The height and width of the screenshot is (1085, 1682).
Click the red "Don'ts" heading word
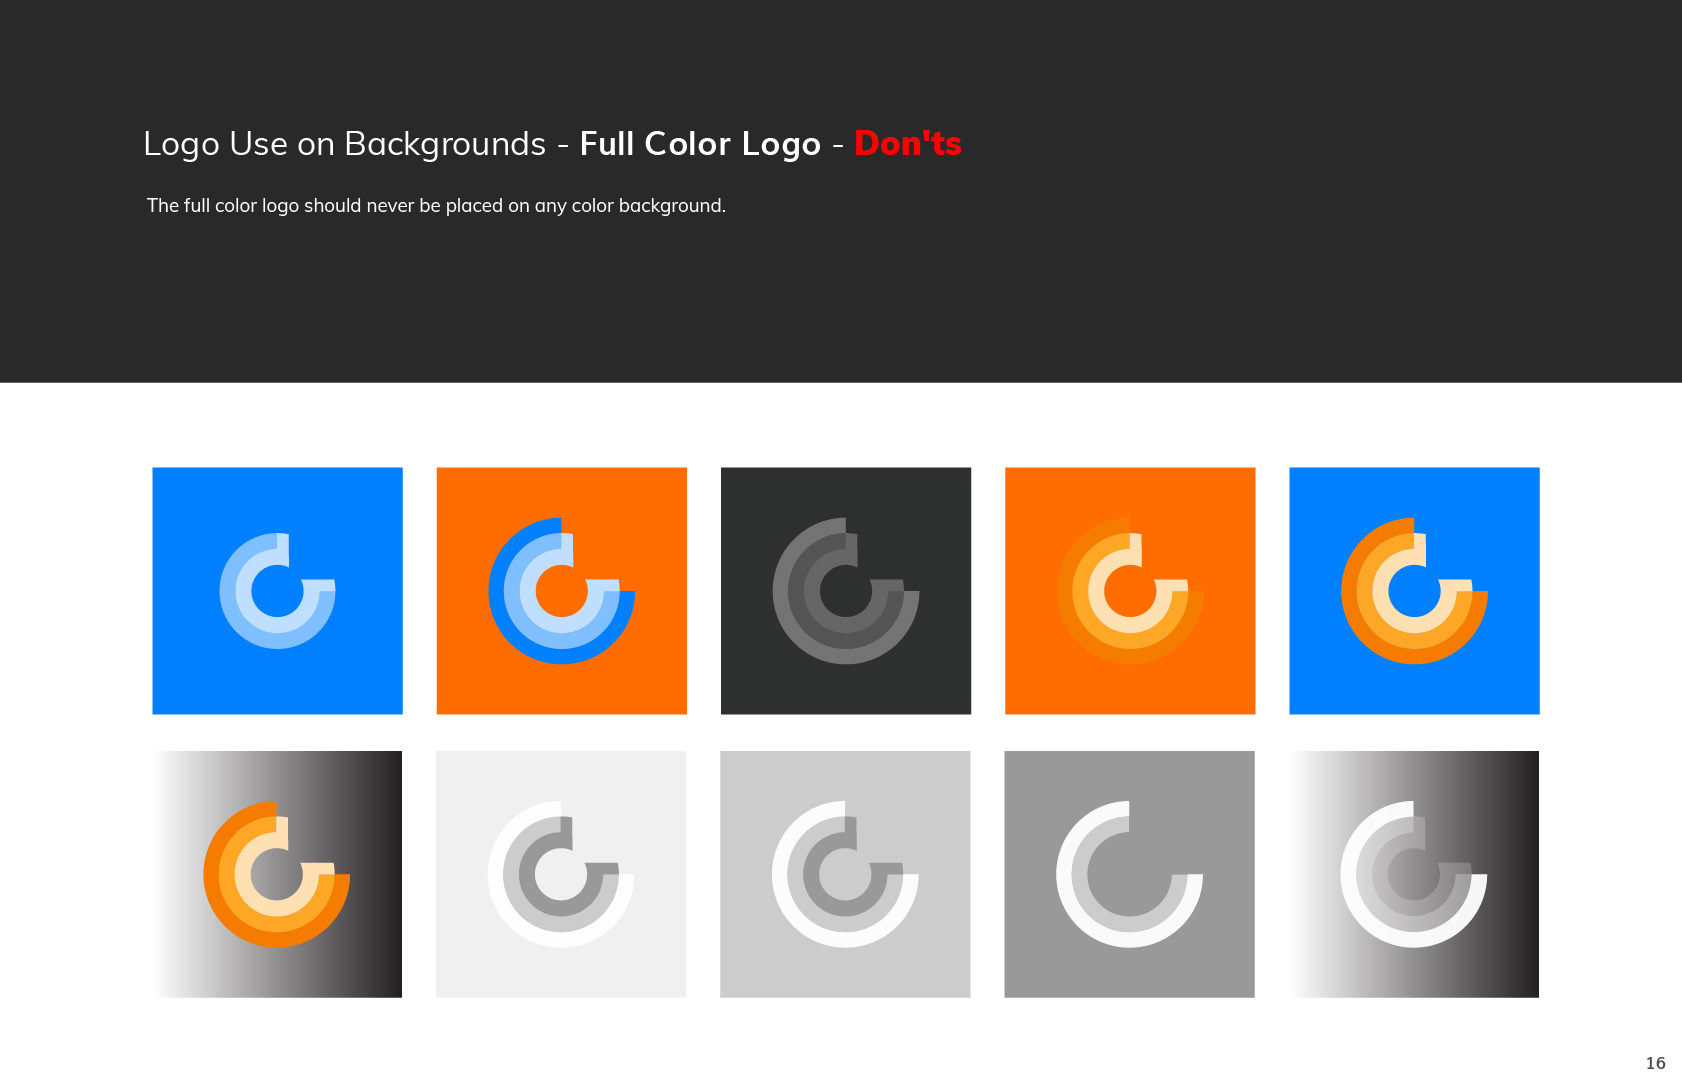908,144
